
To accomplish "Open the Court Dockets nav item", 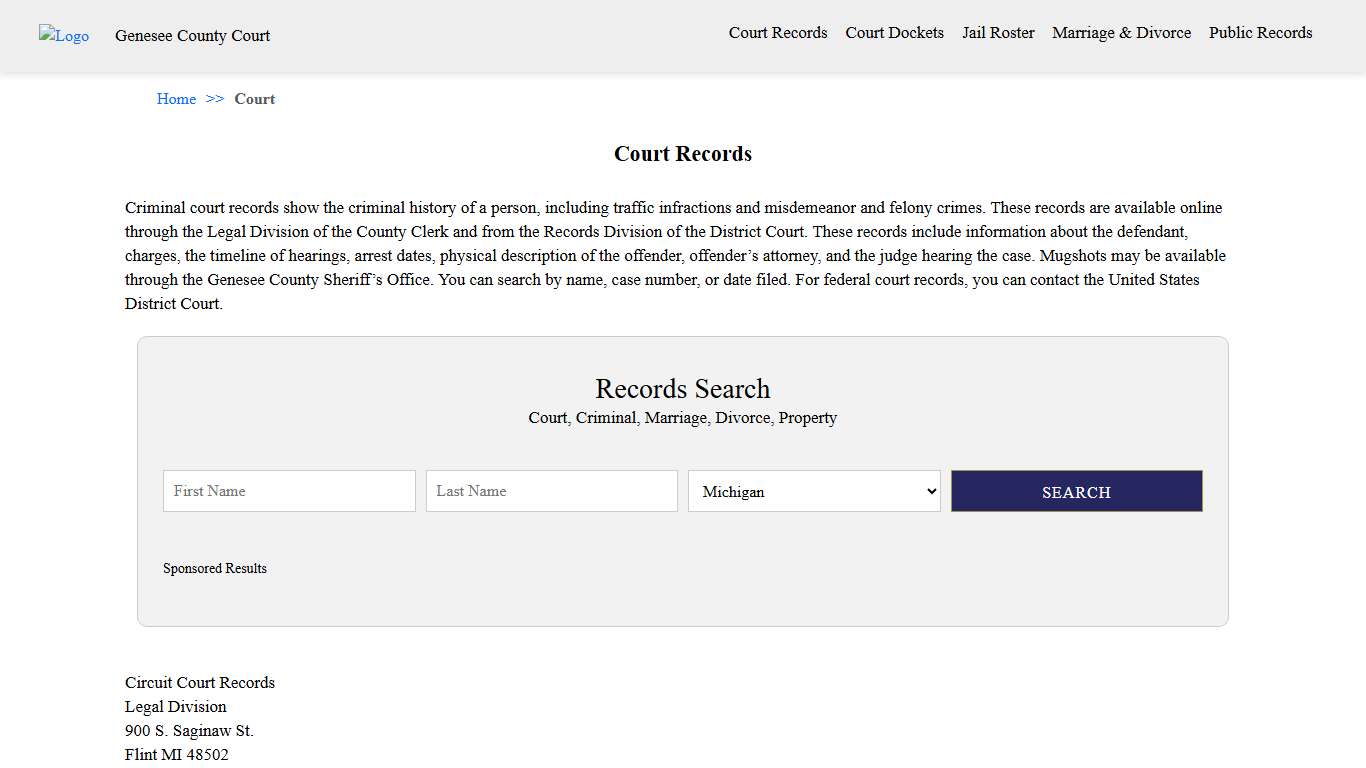I will pyautogui.click(x=894, y=33).
